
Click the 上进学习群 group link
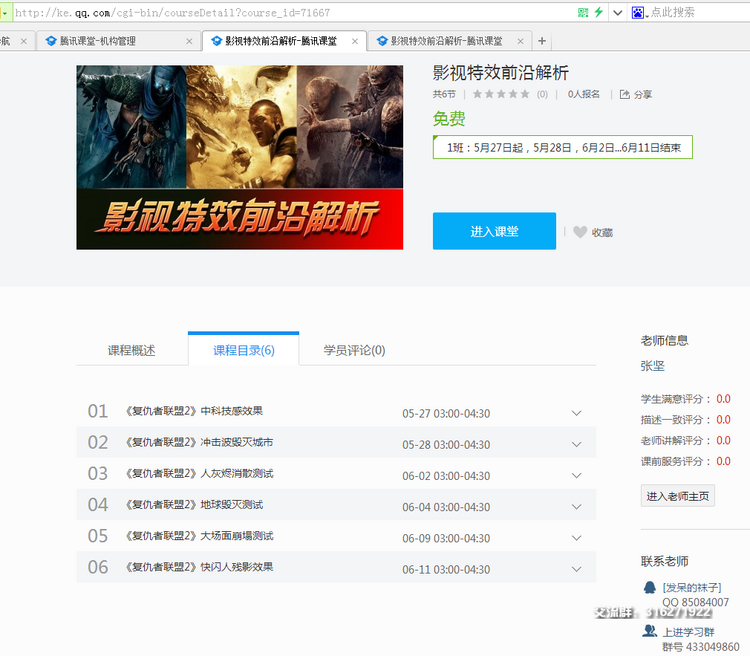pos(688,632)
